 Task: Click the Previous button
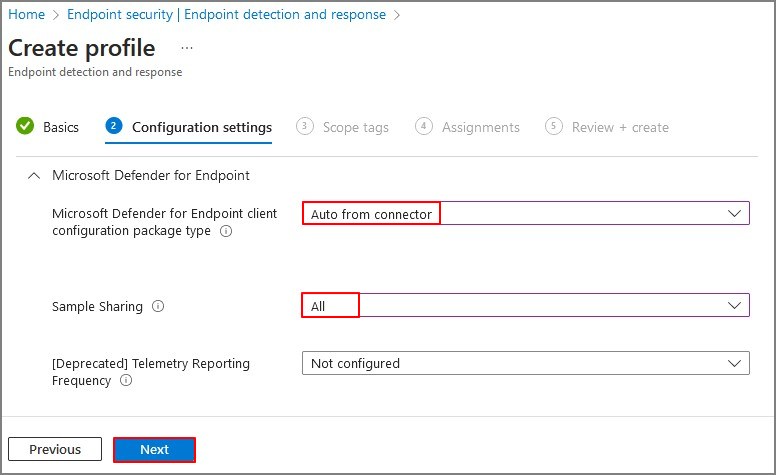coord(55,449)
